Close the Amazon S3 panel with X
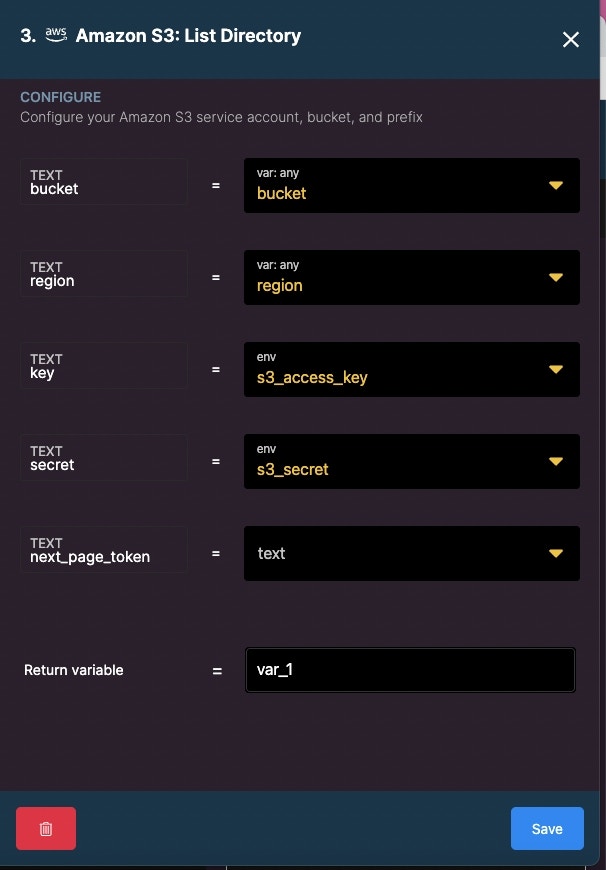 (570, 39)
